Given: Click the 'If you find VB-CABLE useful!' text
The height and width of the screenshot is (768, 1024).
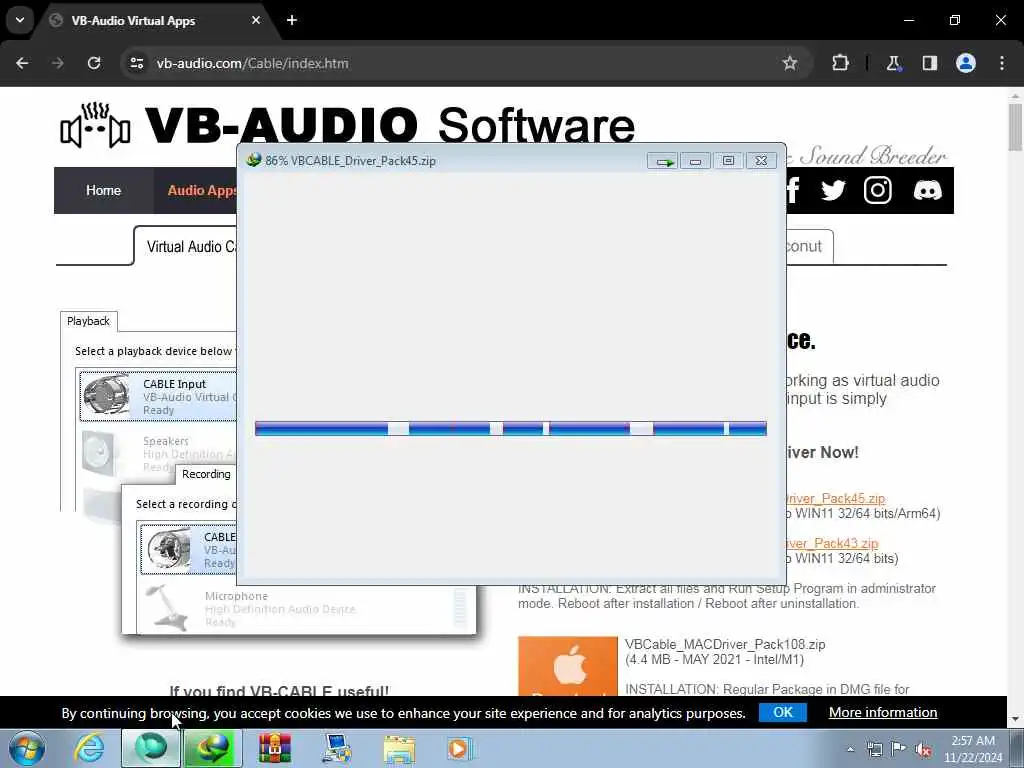Looking at the screenshot, I should pos(279,691).
